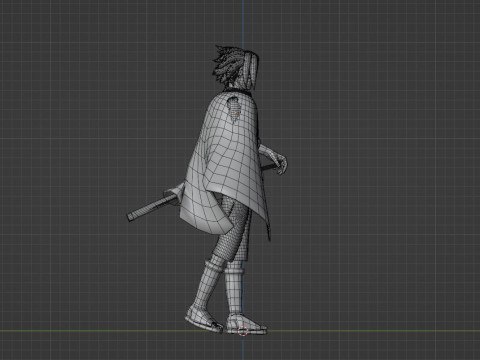Click the sword scabbard tip behind character
This screenshot has height=360, width=480.
130,217
